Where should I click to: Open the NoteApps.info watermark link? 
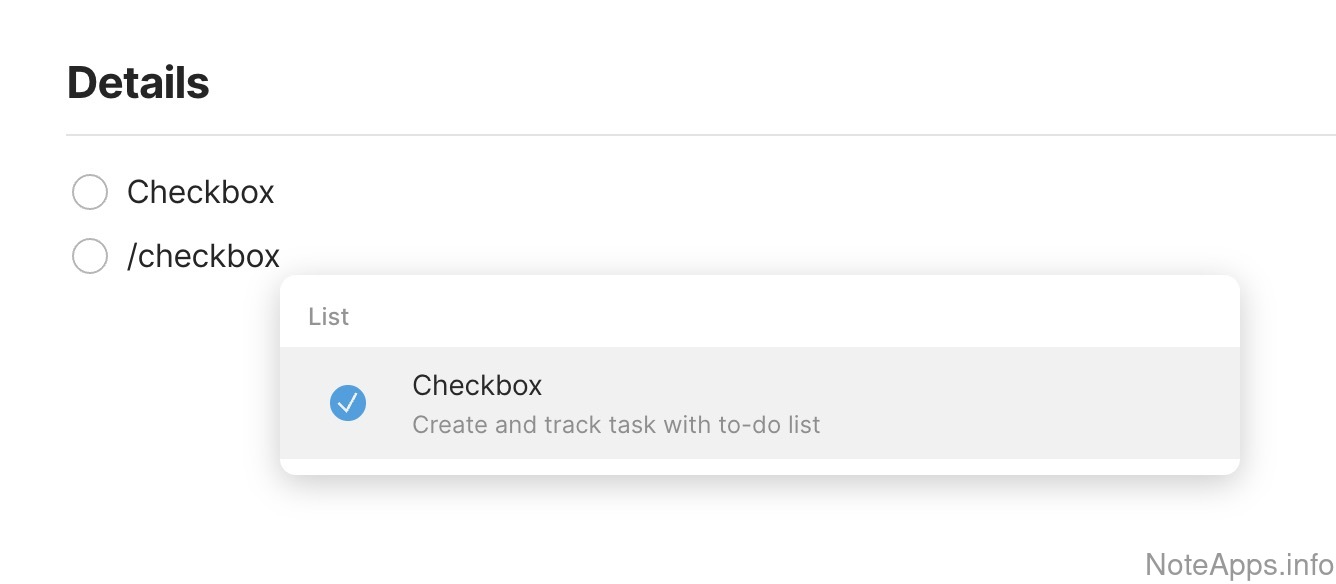coord(1239,564)
